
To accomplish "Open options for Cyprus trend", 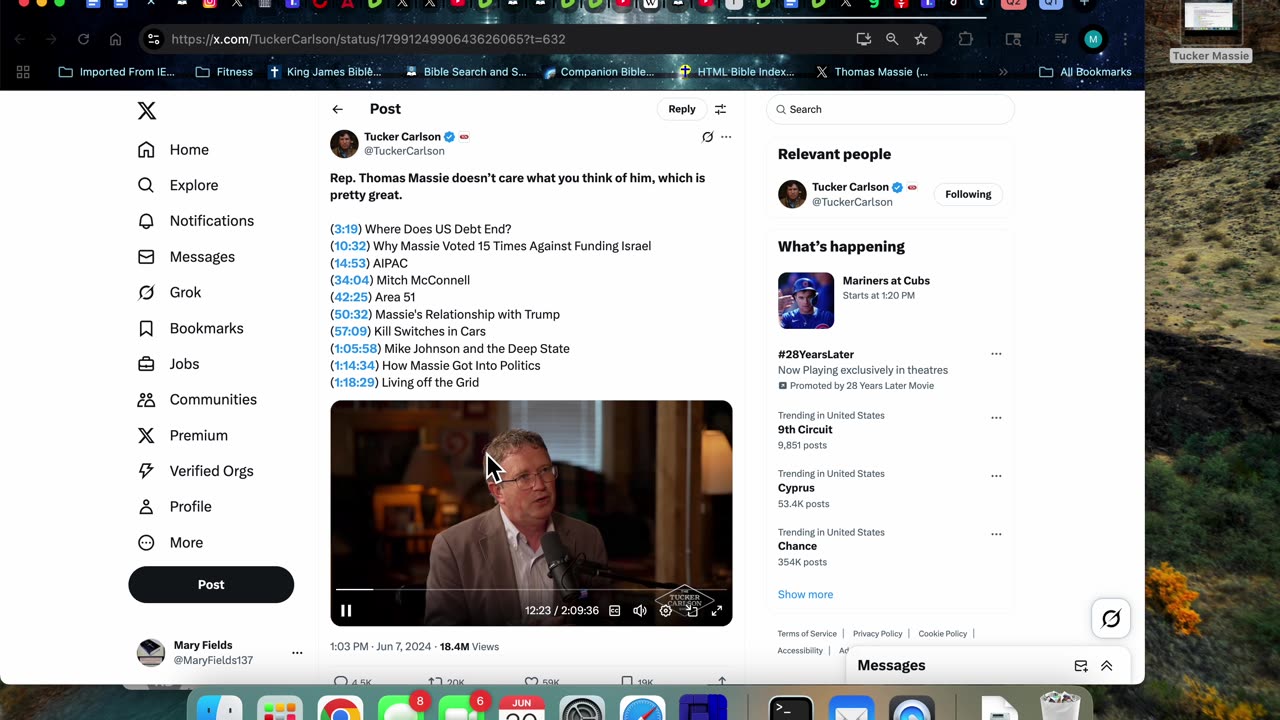I will (996, 476).
